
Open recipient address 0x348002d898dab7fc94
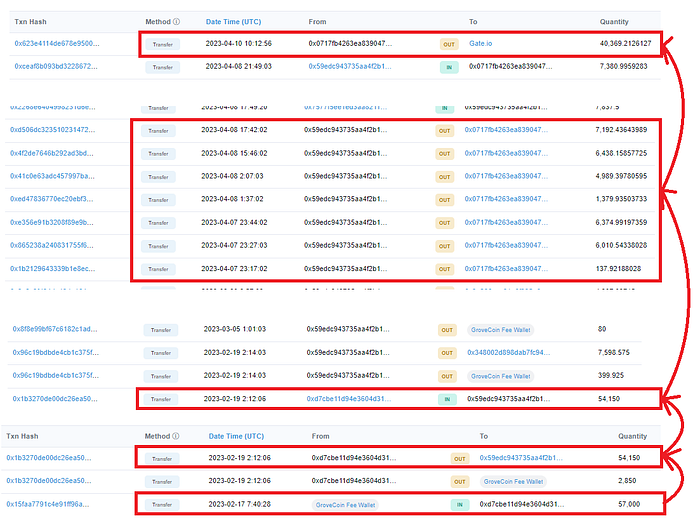(508, 352)
